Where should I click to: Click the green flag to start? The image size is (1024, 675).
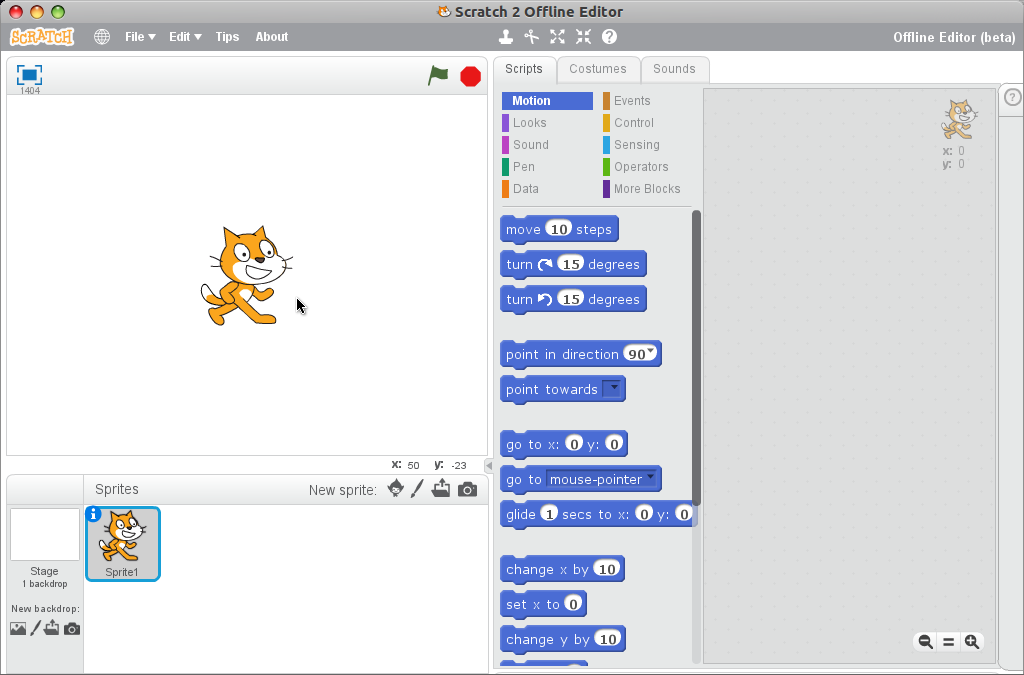438,76
